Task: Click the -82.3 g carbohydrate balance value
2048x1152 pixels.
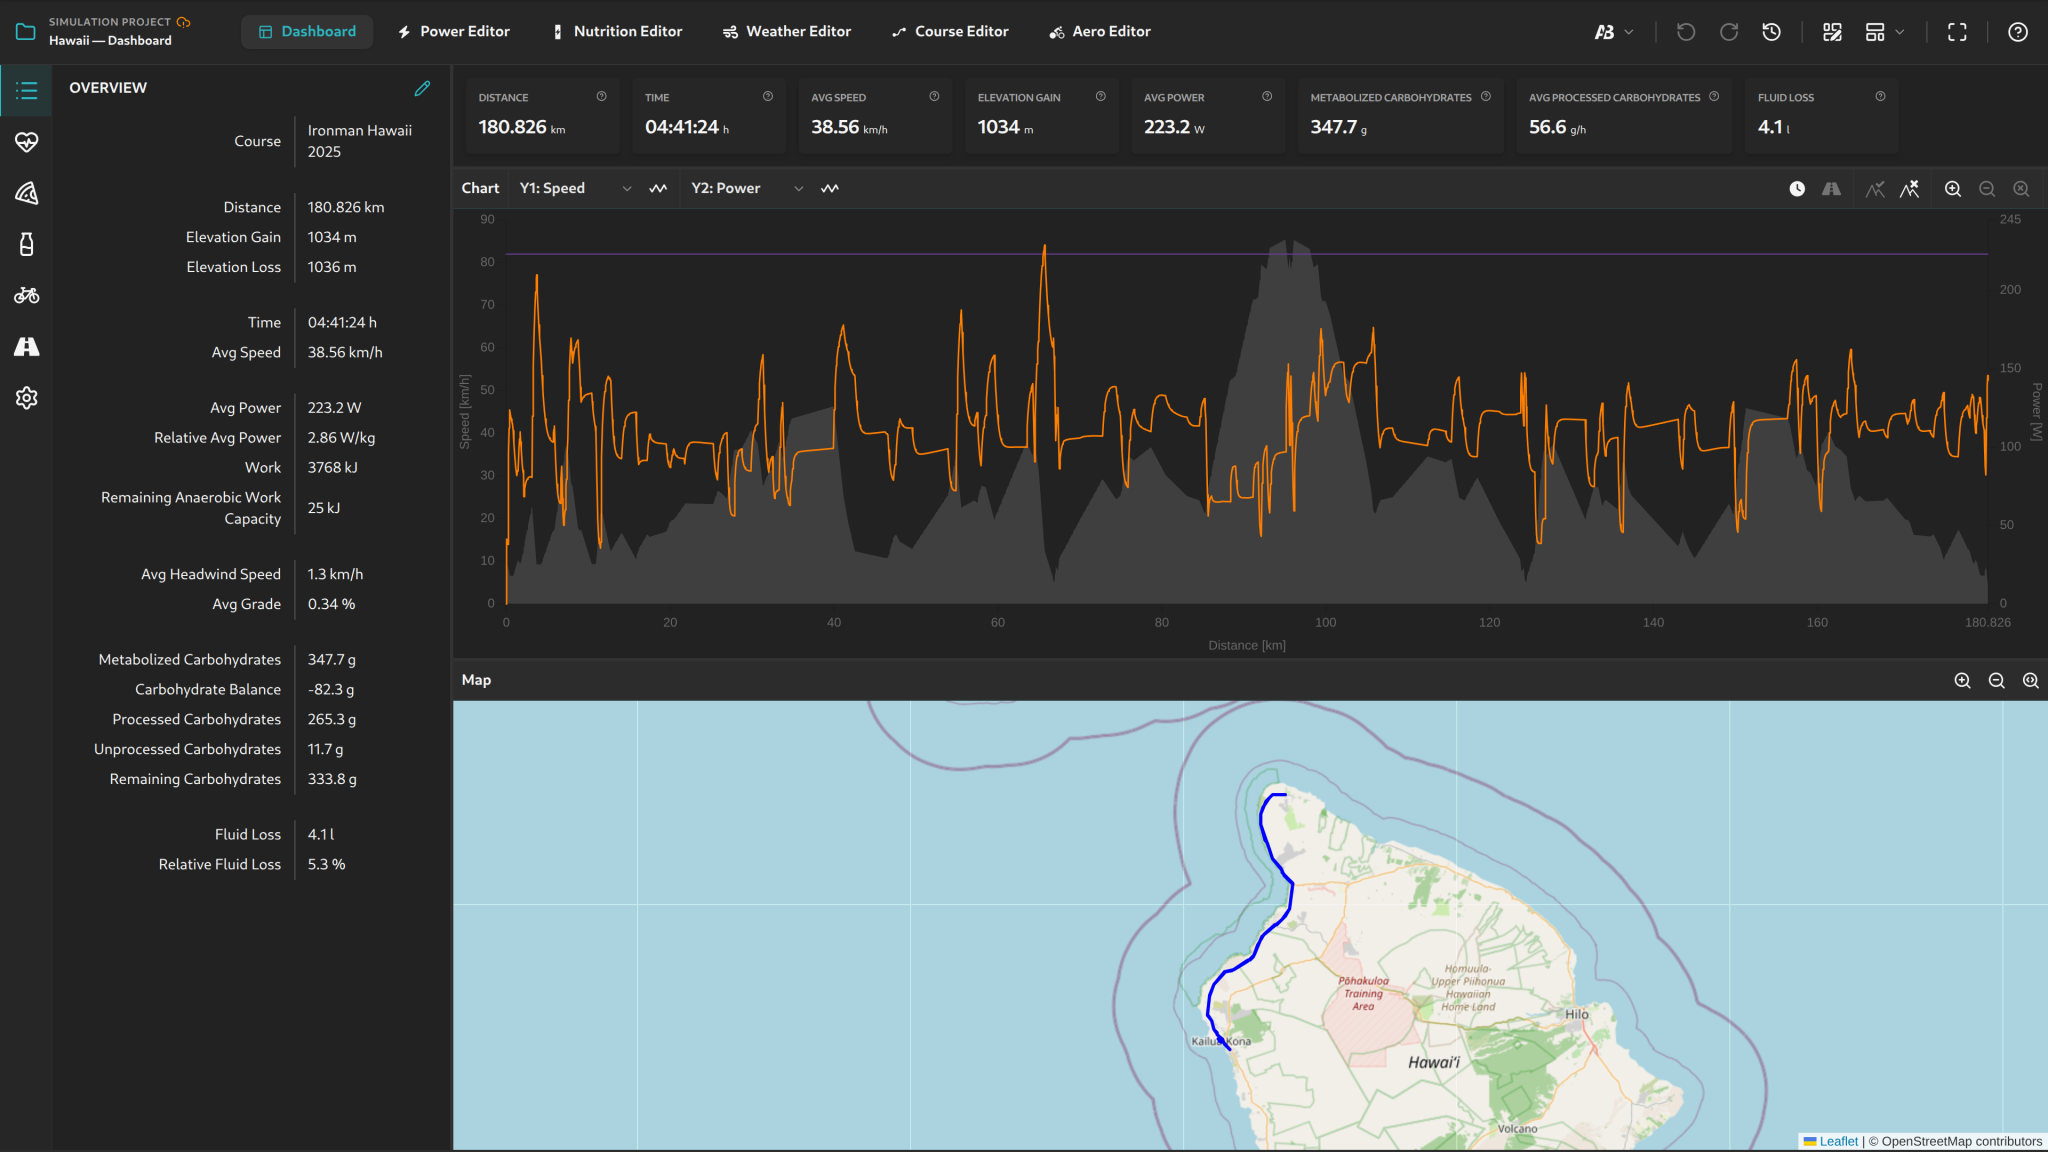Action: pyautogui.click(x=331, y=690)
